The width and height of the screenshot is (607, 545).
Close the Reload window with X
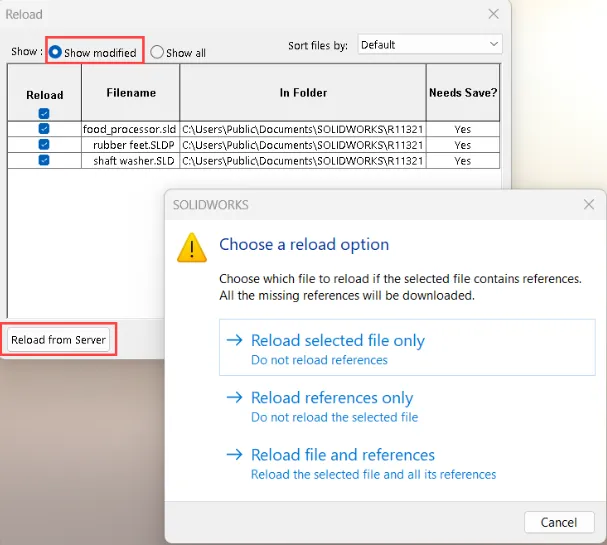494,14
